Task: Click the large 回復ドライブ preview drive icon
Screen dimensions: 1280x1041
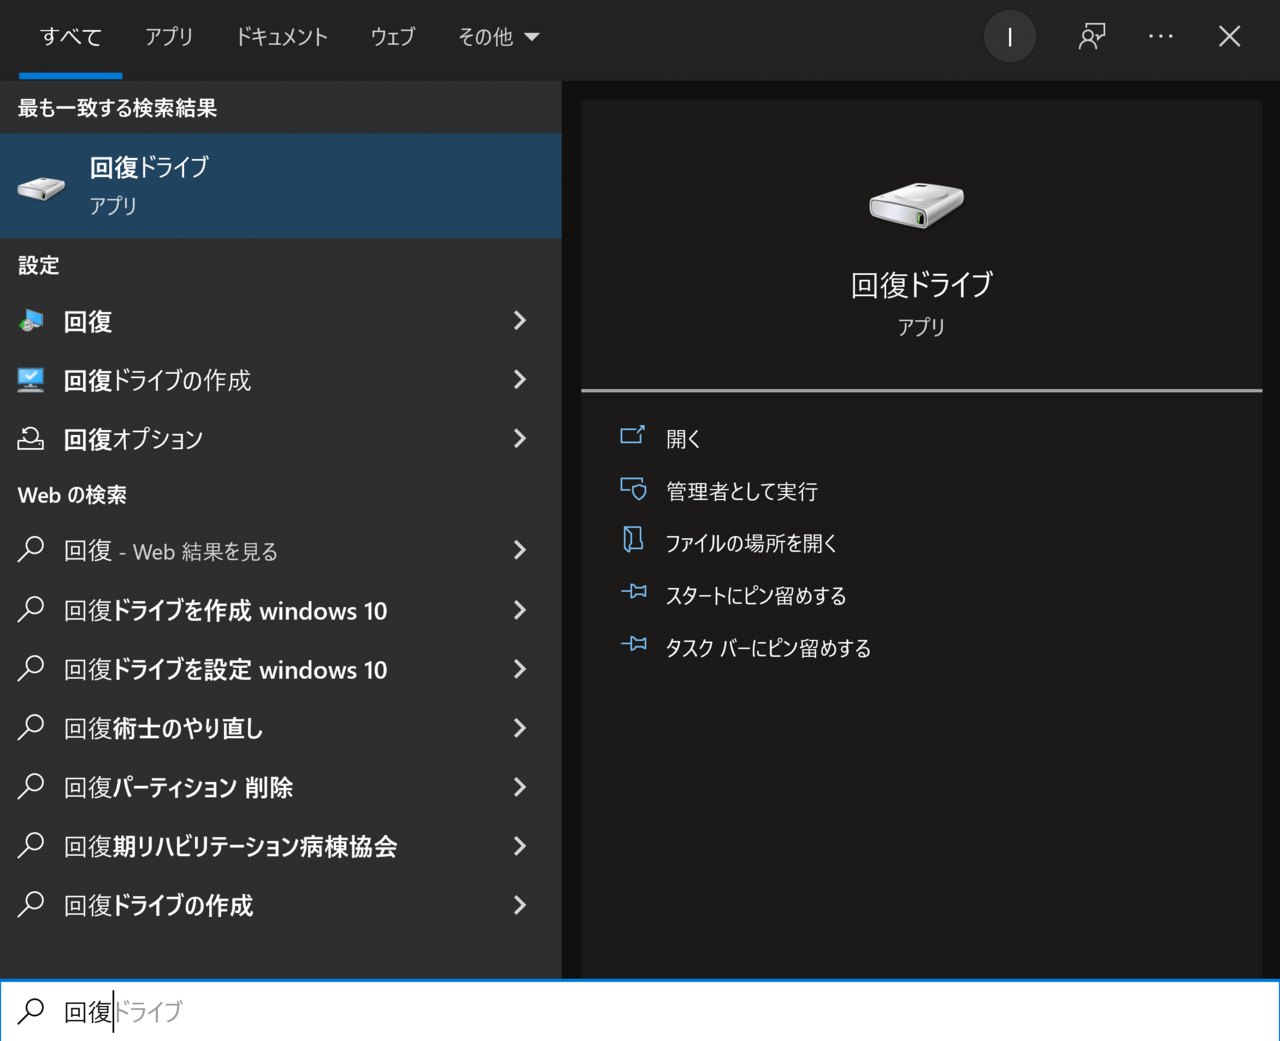Action: point(917,205)
